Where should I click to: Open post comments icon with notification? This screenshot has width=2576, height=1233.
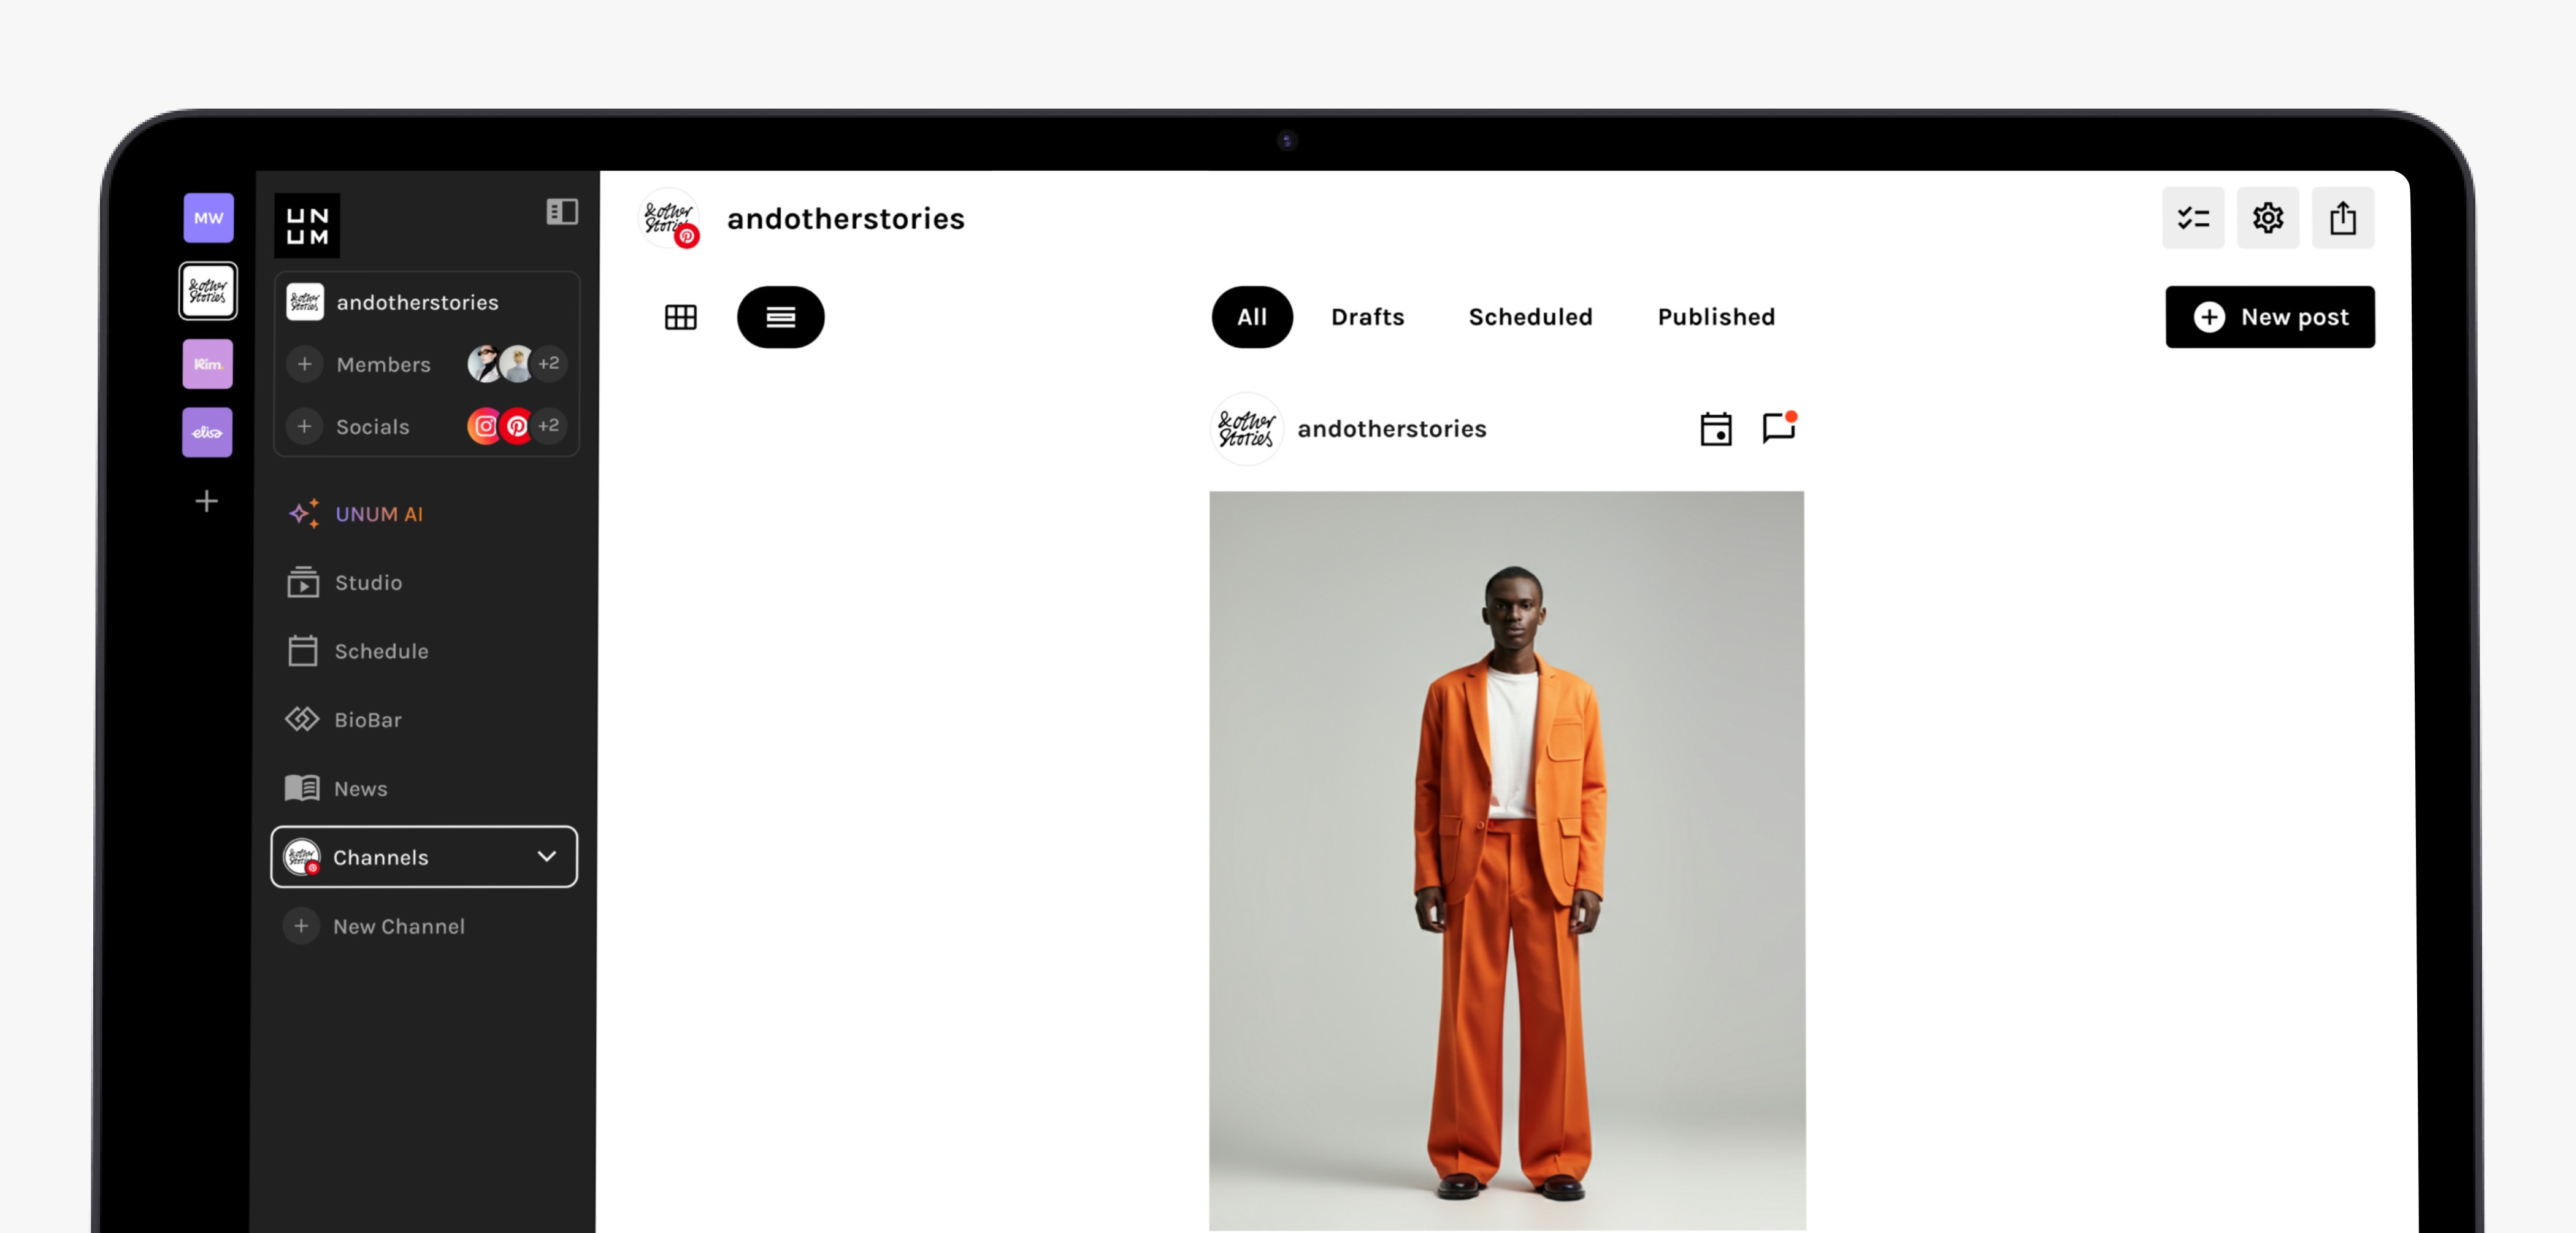click(1779, 427)
